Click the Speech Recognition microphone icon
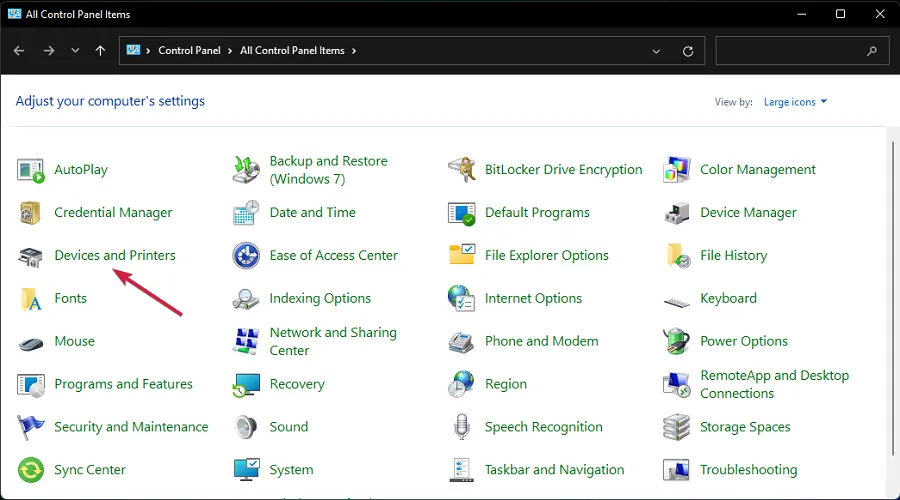The height and width of the screenshot is (500, 900). [x=461, y=427]
